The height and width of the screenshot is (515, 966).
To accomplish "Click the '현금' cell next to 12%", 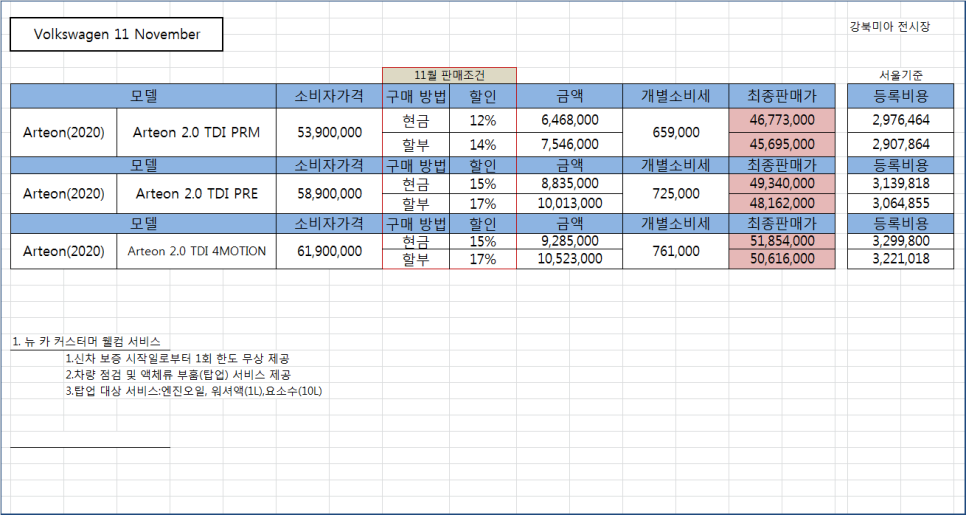I will [416, 121].
